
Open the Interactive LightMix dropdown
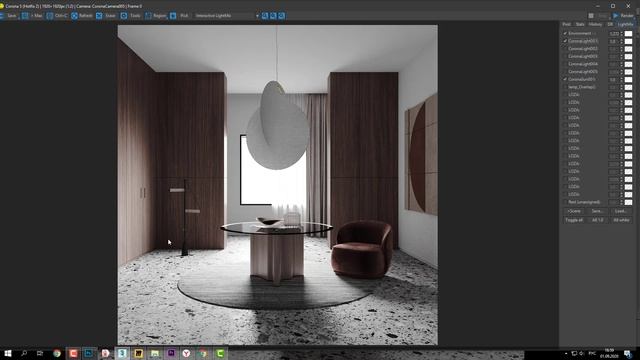(x=227, y=16)
